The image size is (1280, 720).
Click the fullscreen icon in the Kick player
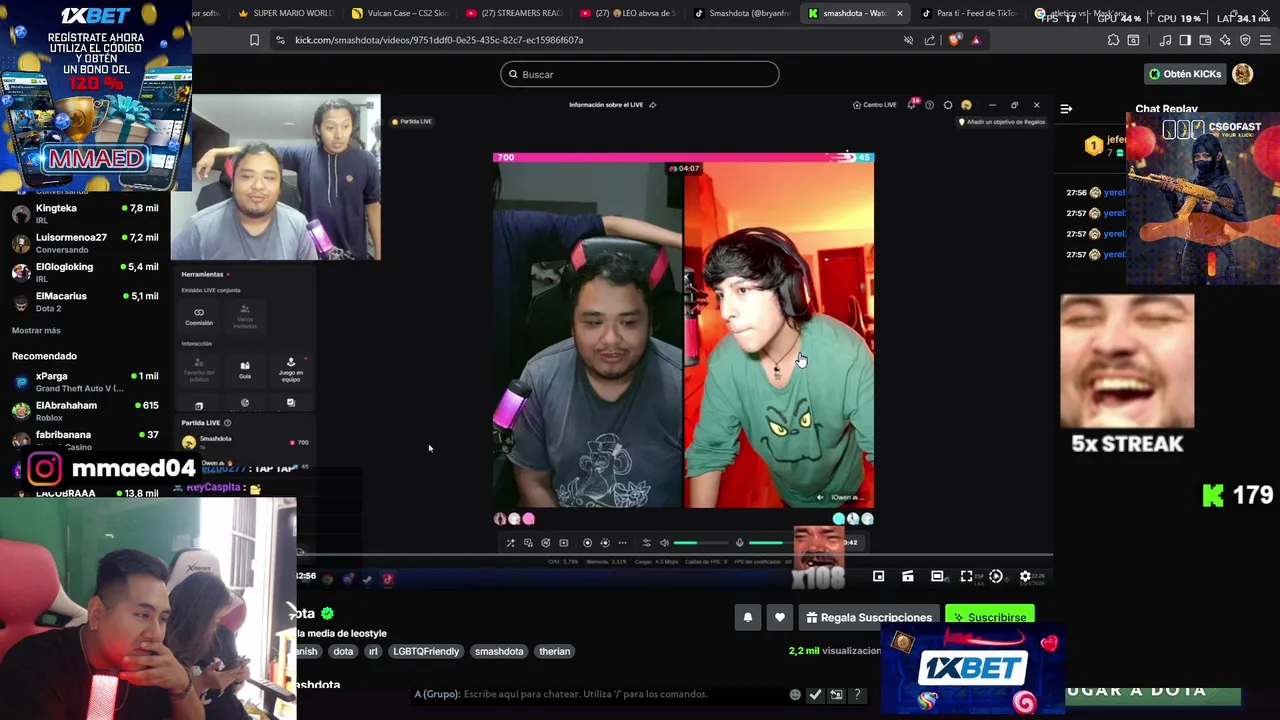pyautogui.click(x=966, y=576)
